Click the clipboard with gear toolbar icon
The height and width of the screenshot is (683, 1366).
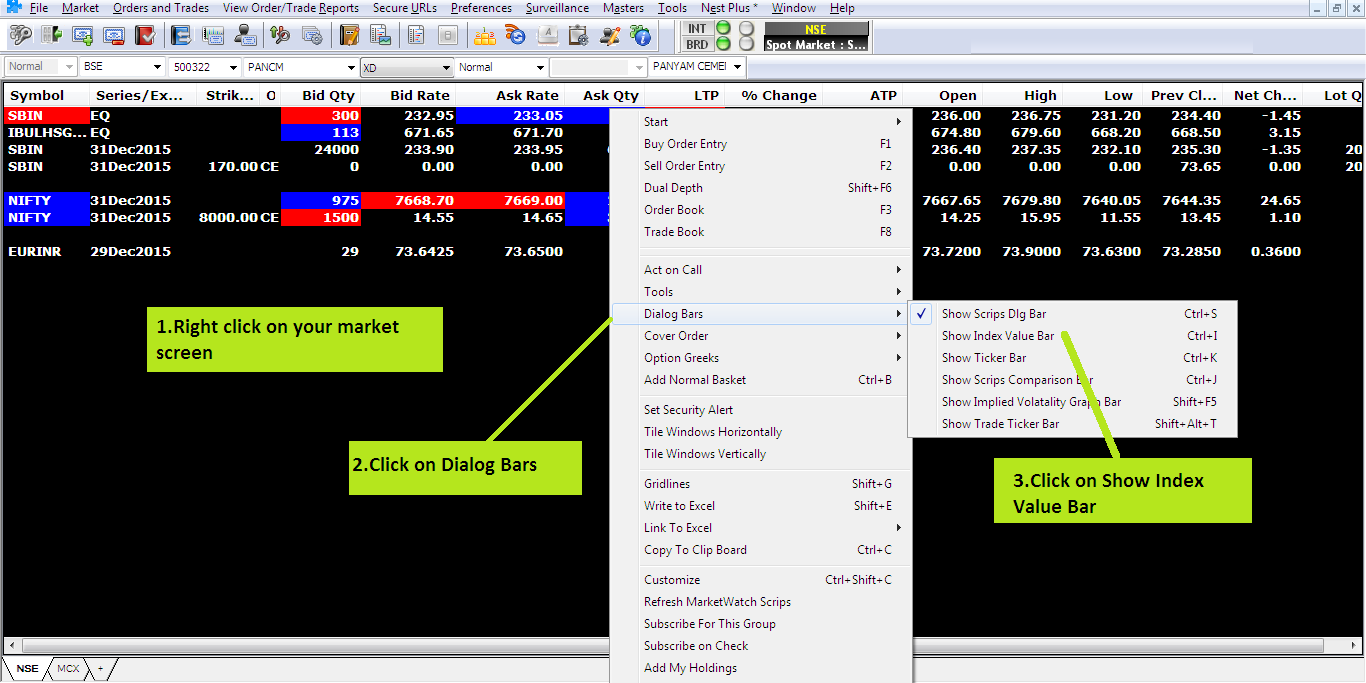coord(578,36)
